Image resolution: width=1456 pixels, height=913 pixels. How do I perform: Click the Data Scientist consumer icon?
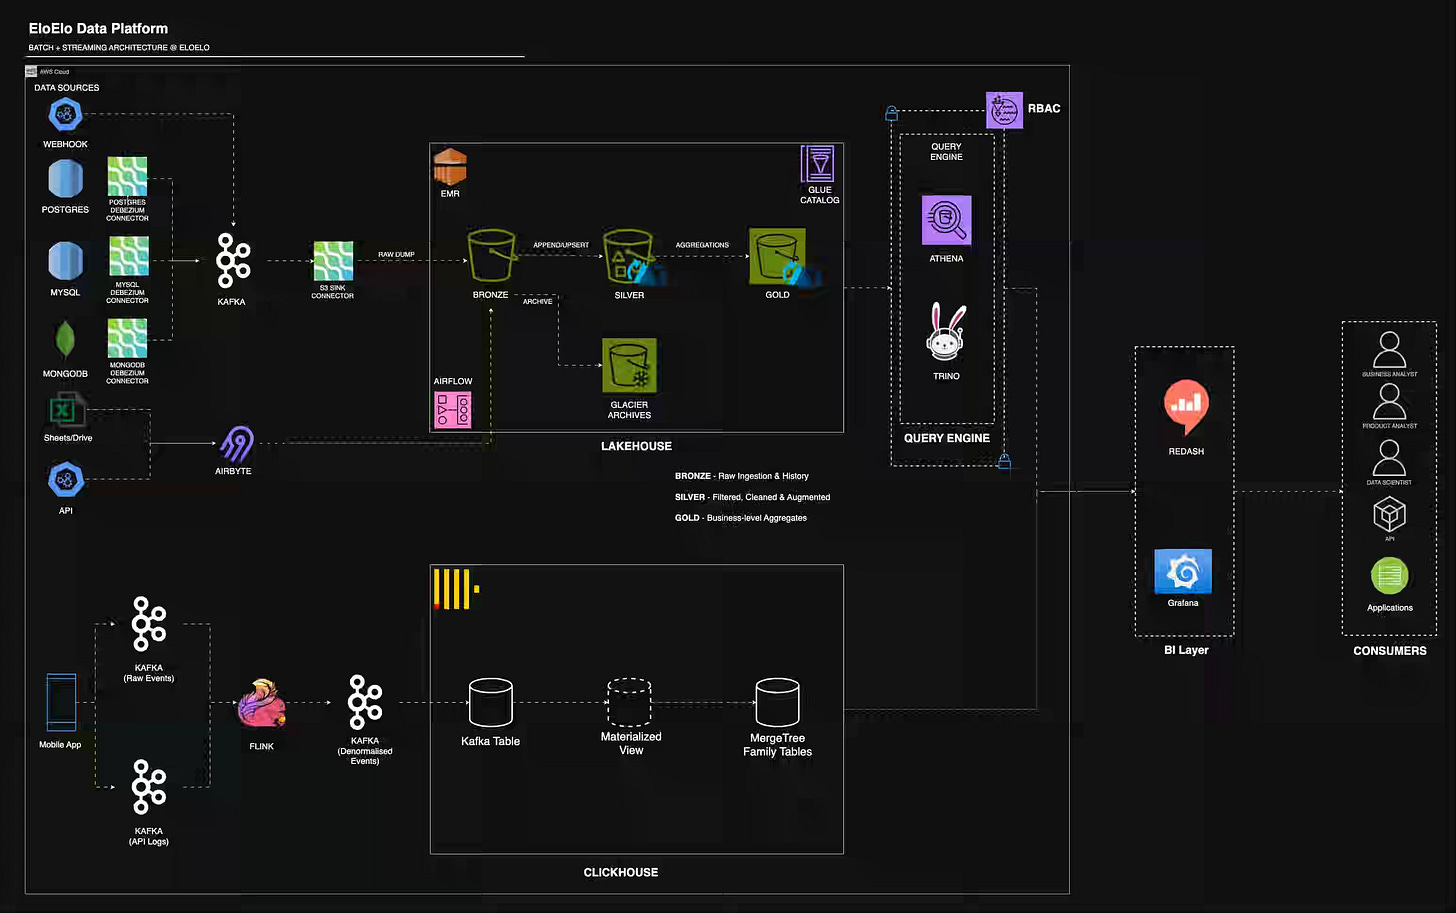(x=1389, y=459)
